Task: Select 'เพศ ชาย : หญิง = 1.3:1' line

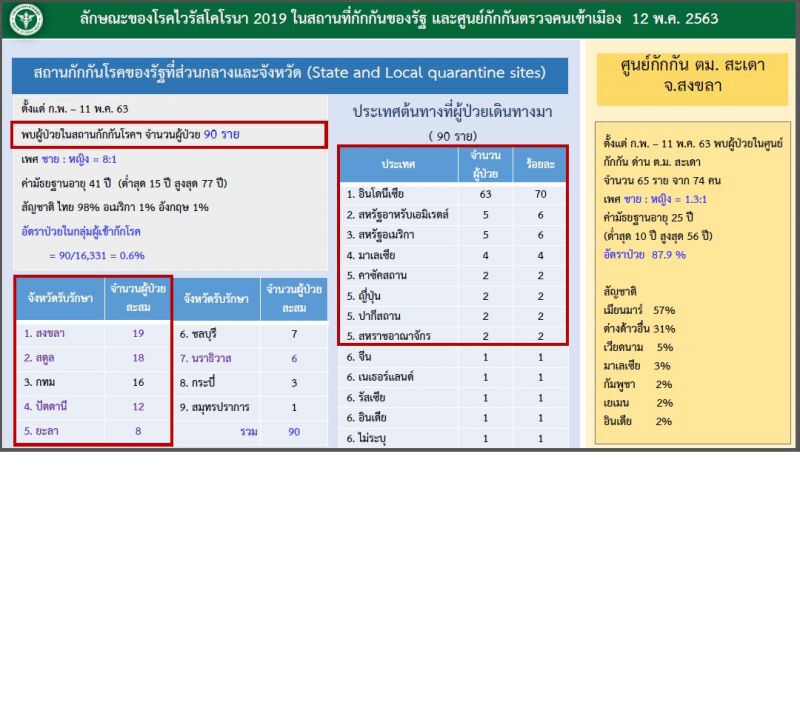Action: 655,199
